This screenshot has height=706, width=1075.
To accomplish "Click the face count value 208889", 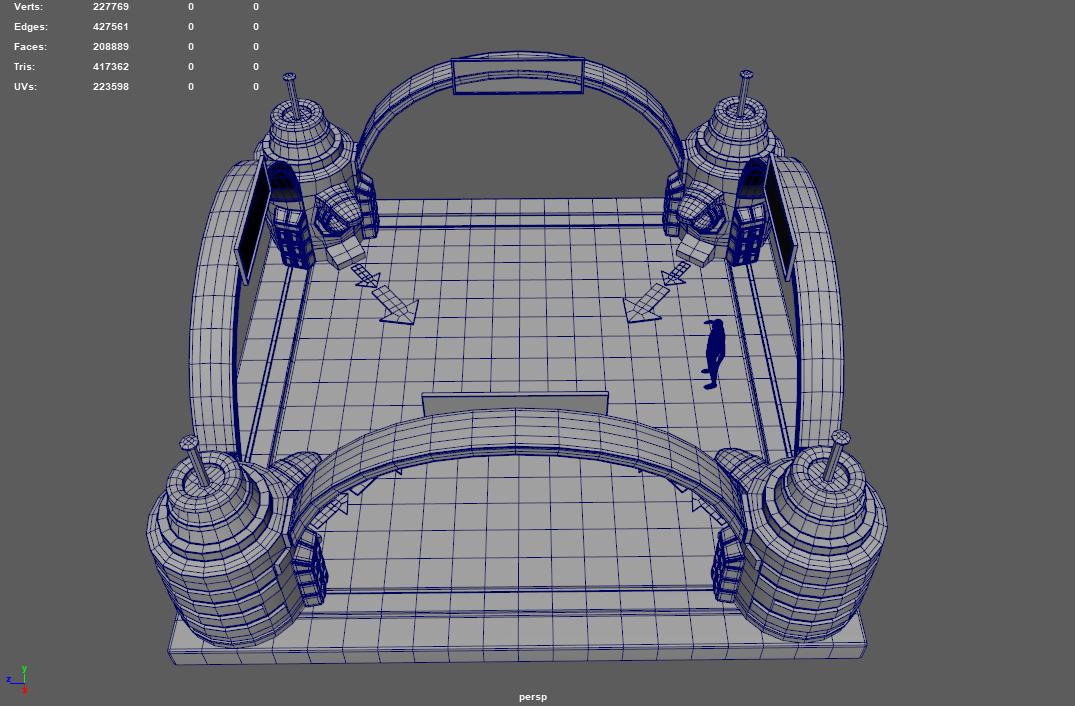I will pyautogui.click(x=110, y=47).
